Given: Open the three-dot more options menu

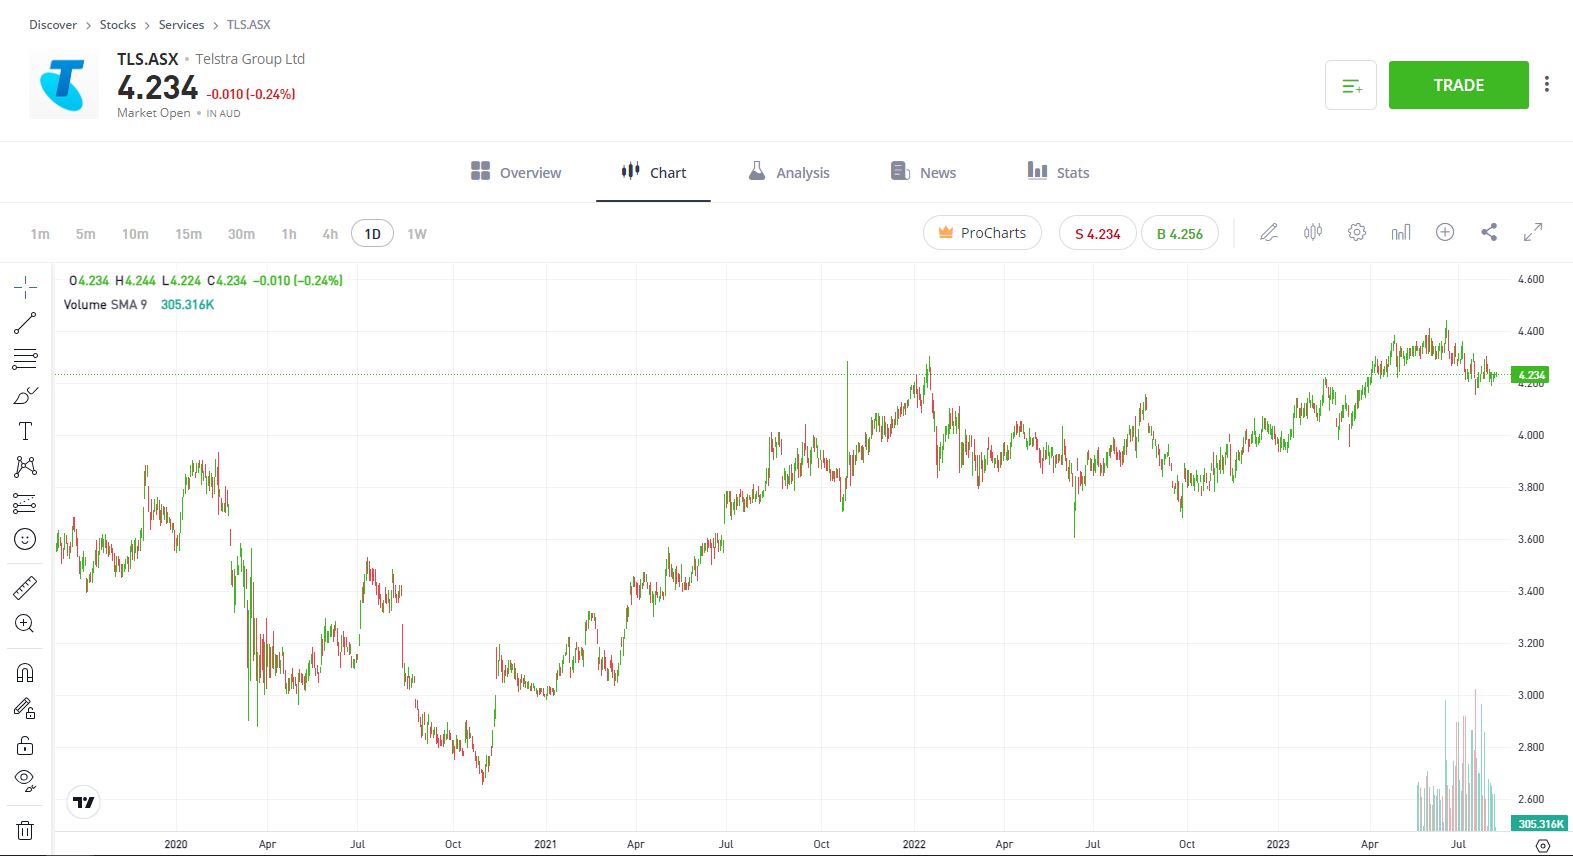Looking at the screenshot, I should (x=1547, y=85).
